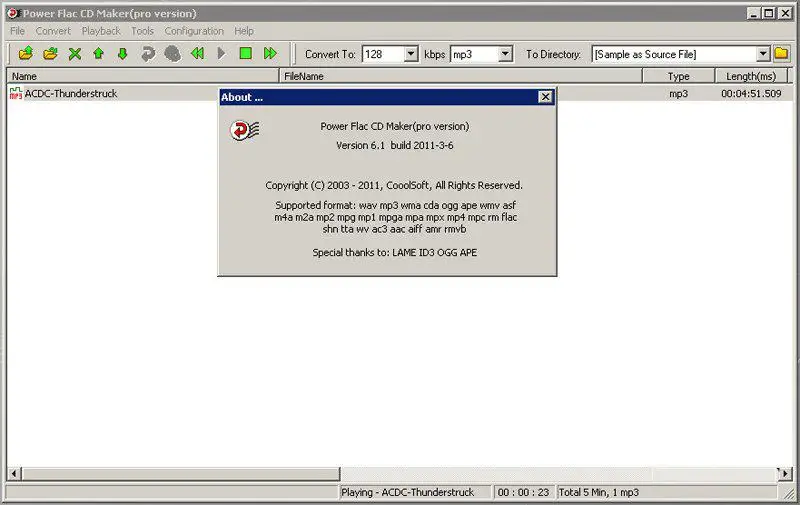
Task: Click the mp3 type cell in the file row
Action: (679, 94)
